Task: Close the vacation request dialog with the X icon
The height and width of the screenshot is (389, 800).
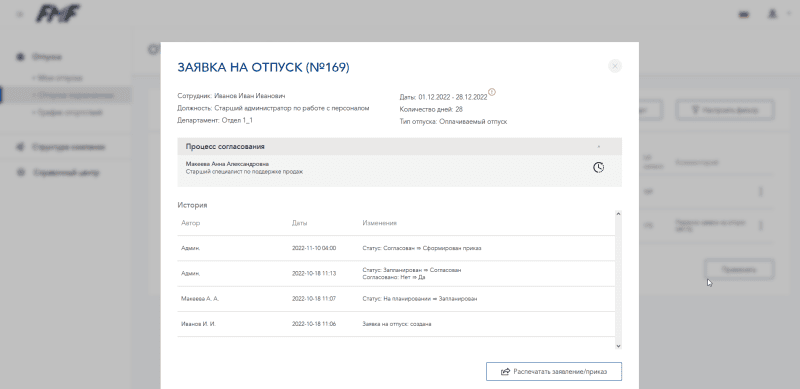Action: coord(615,66)
